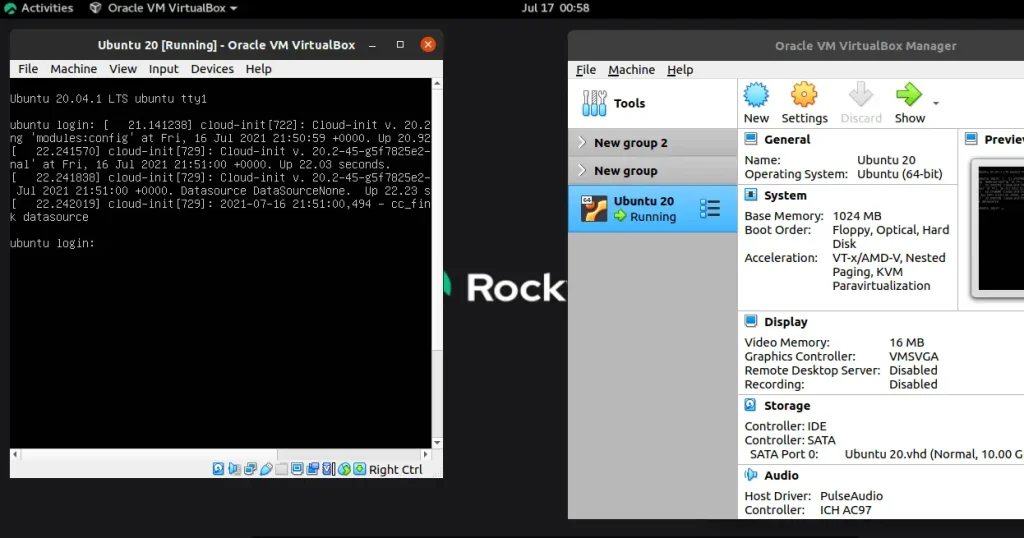Open the Input menu in VM window
Screen dimensions: 1024x538
(x=163, y=69)
